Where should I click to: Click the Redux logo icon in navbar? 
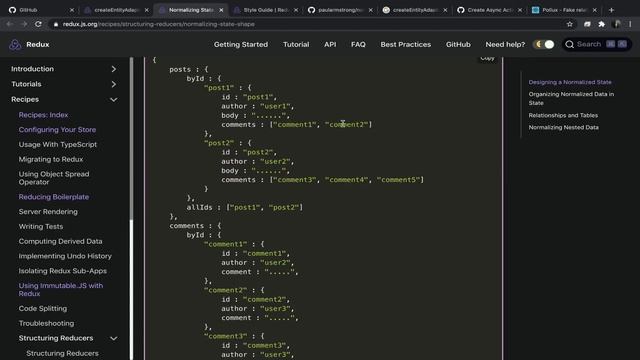click(x=15, y=44)
